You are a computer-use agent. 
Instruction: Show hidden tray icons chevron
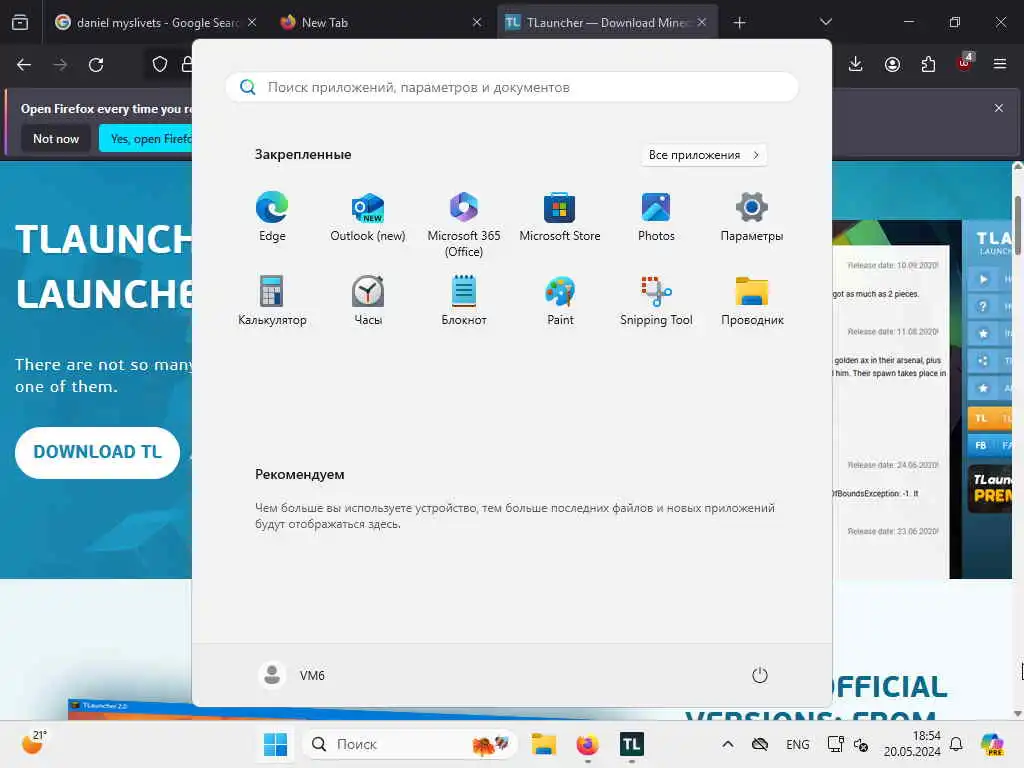tap(728, 744)
